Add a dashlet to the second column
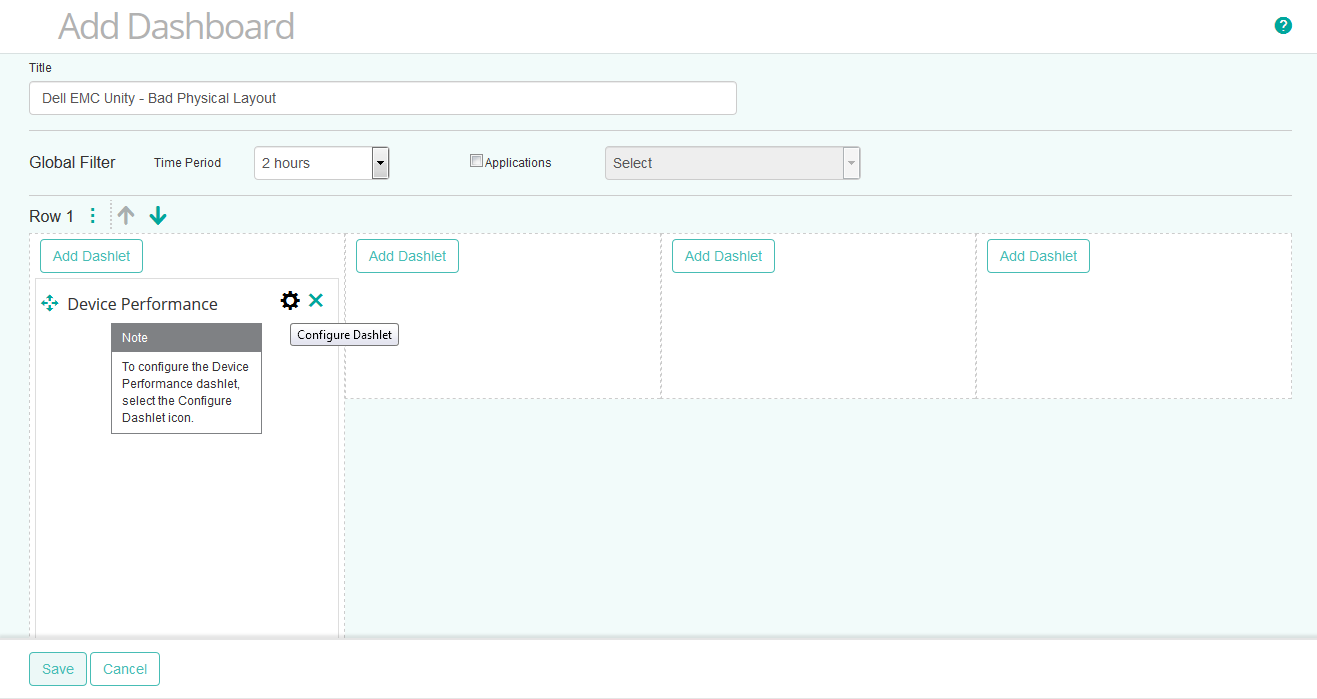 tap(407, 256)
